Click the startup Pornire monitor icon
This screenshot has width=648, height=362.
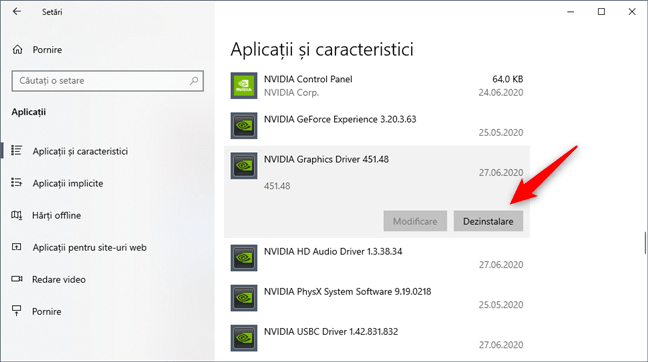coord(17,311)
